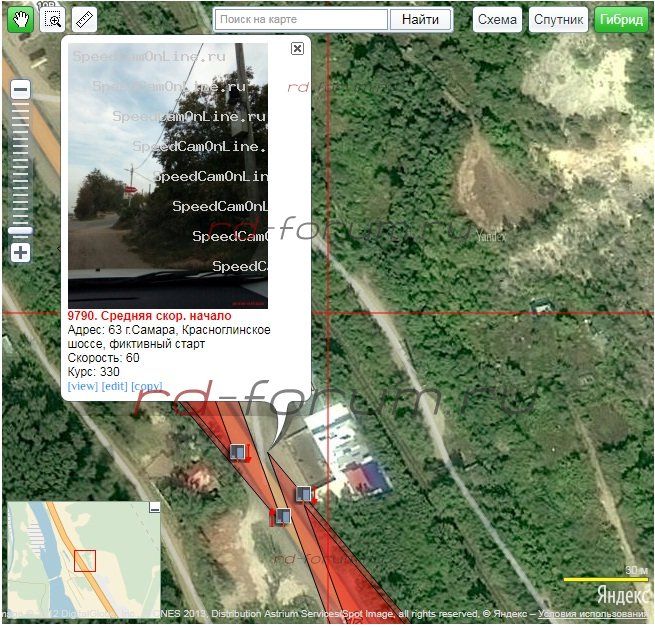The height and width of the screenshot is (627, 655).
Task: Switch map to Спутник view
Action: coord(558,20)
